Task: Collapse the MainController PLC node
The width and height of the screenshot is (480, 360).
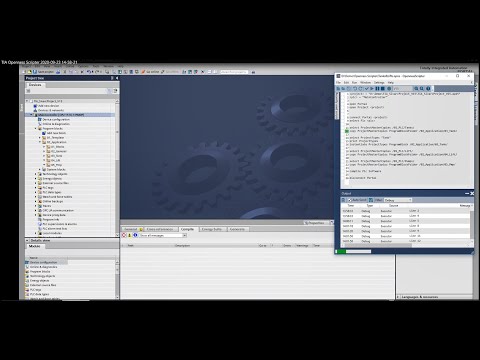Action: (x=31, y=115)
